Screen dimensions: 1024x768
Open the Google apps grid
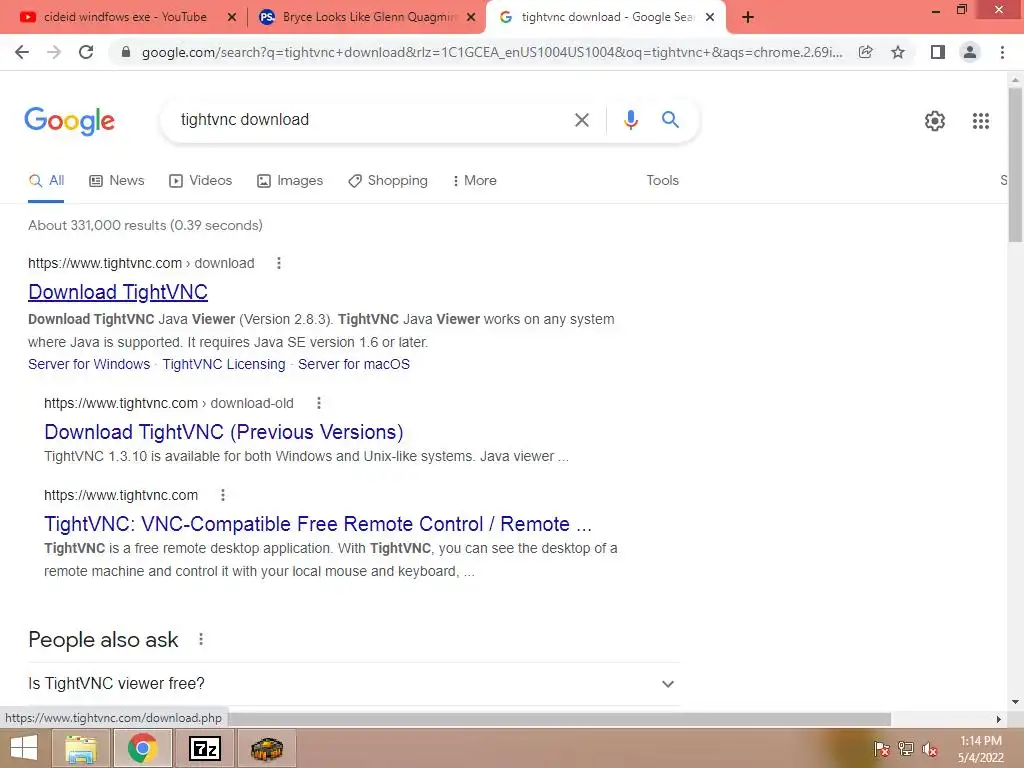[x=981, y=121]
